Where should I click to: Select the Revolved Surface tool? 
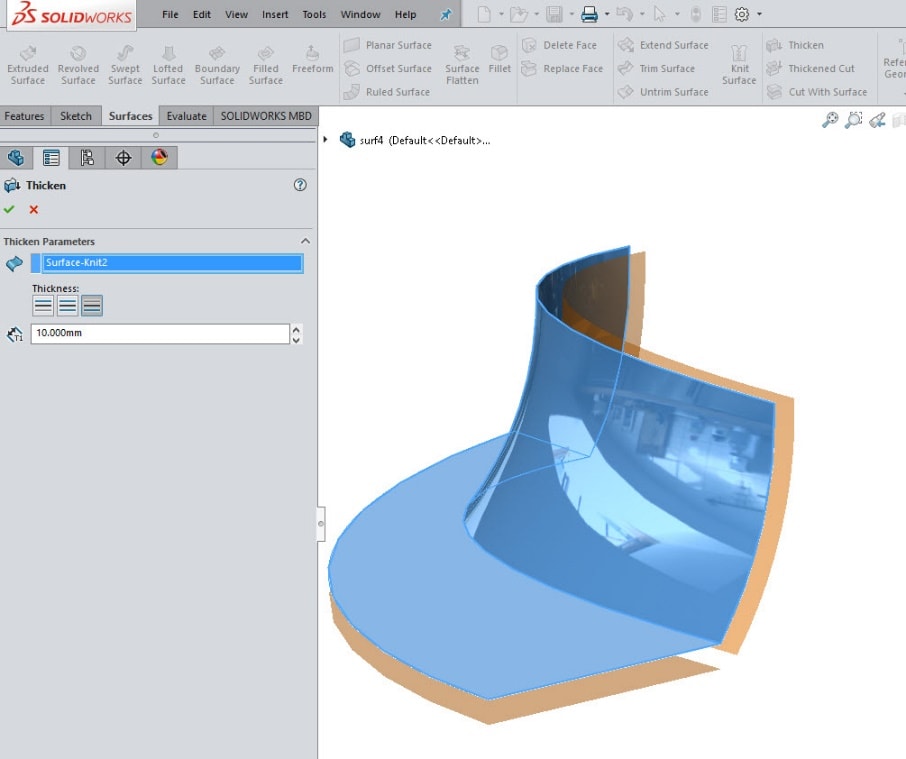click(78, 65)
